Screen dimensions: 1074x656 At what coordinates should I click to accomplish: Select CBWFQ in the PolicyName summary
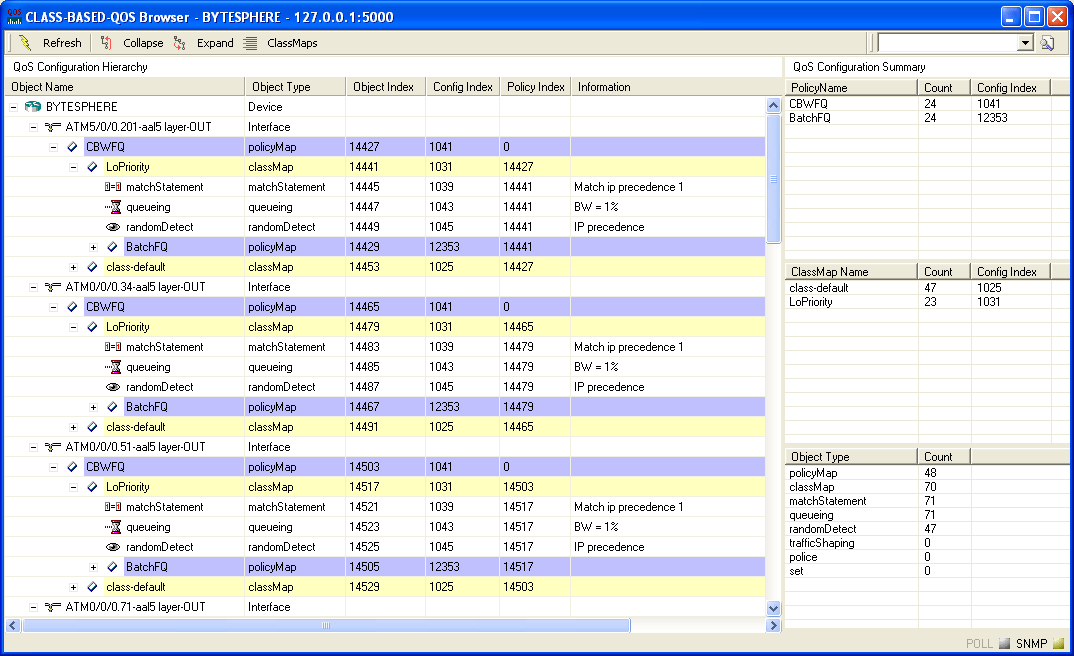808,103
